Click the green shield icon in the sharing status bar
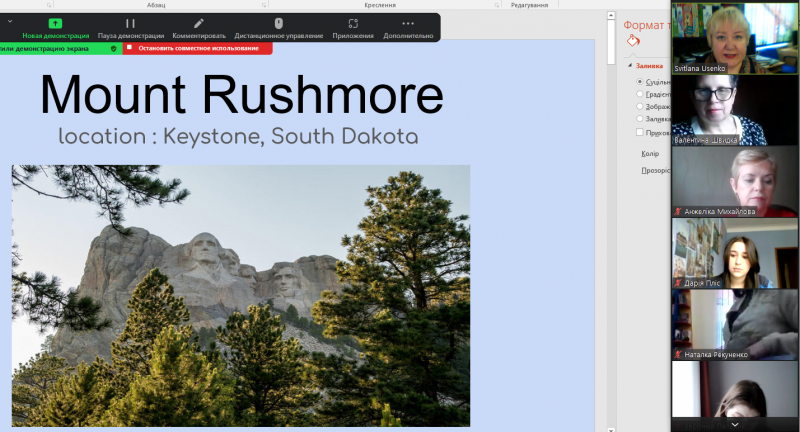 pos(114,48)
